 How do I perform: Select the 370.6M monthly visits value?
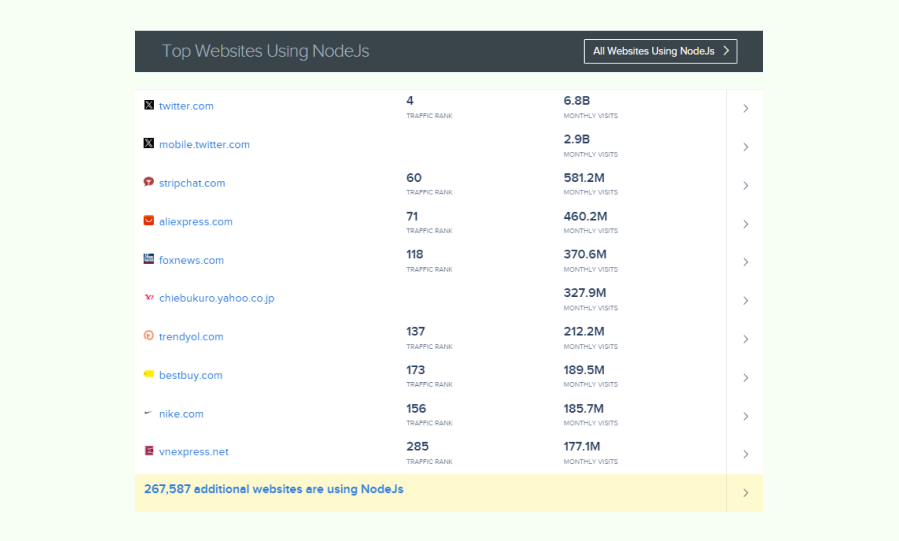(x=585, y=254)
